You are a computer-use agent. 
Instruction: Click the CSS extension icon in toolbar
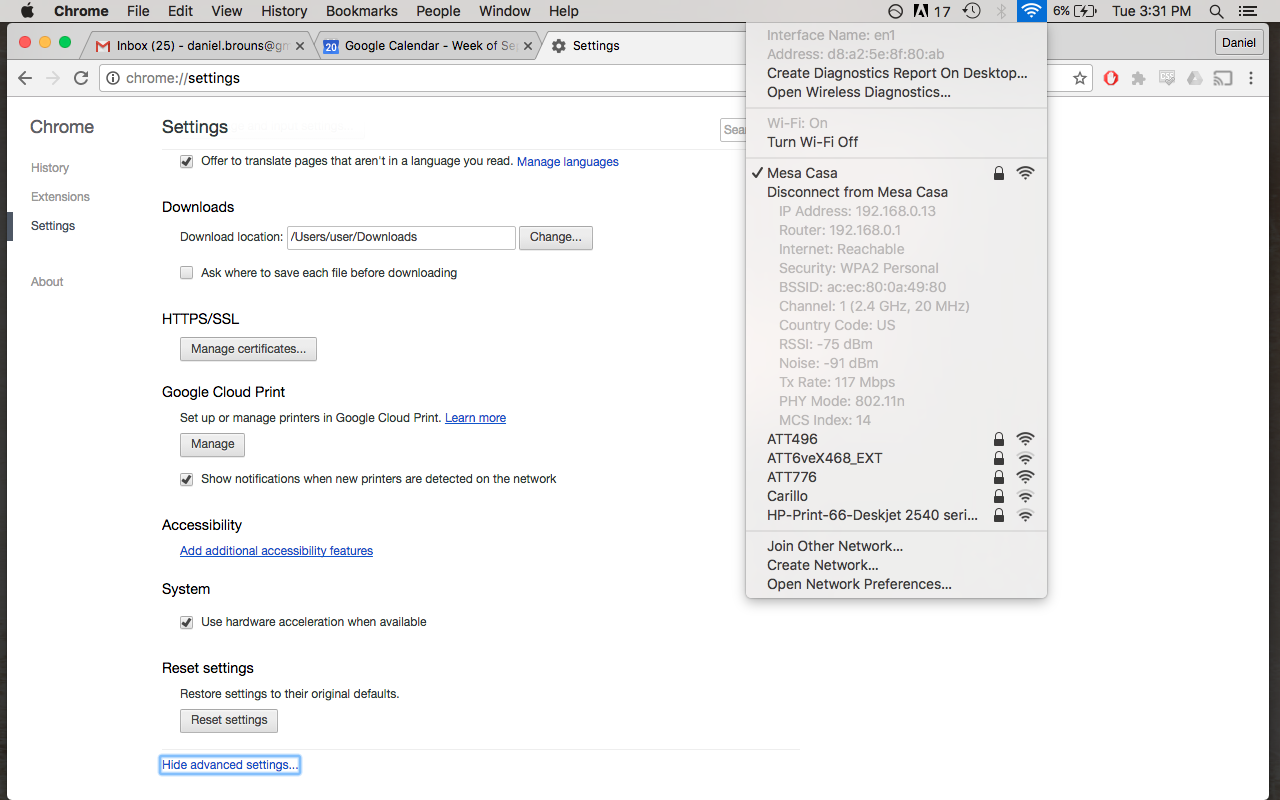click(1166, 78)
